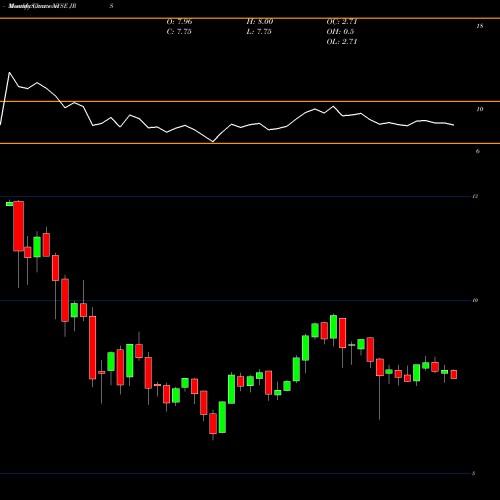Image resolution: width=500 pixels, height=500 pixels.
Task: Click the close value 'C: 7.75'
Action: 179,32
